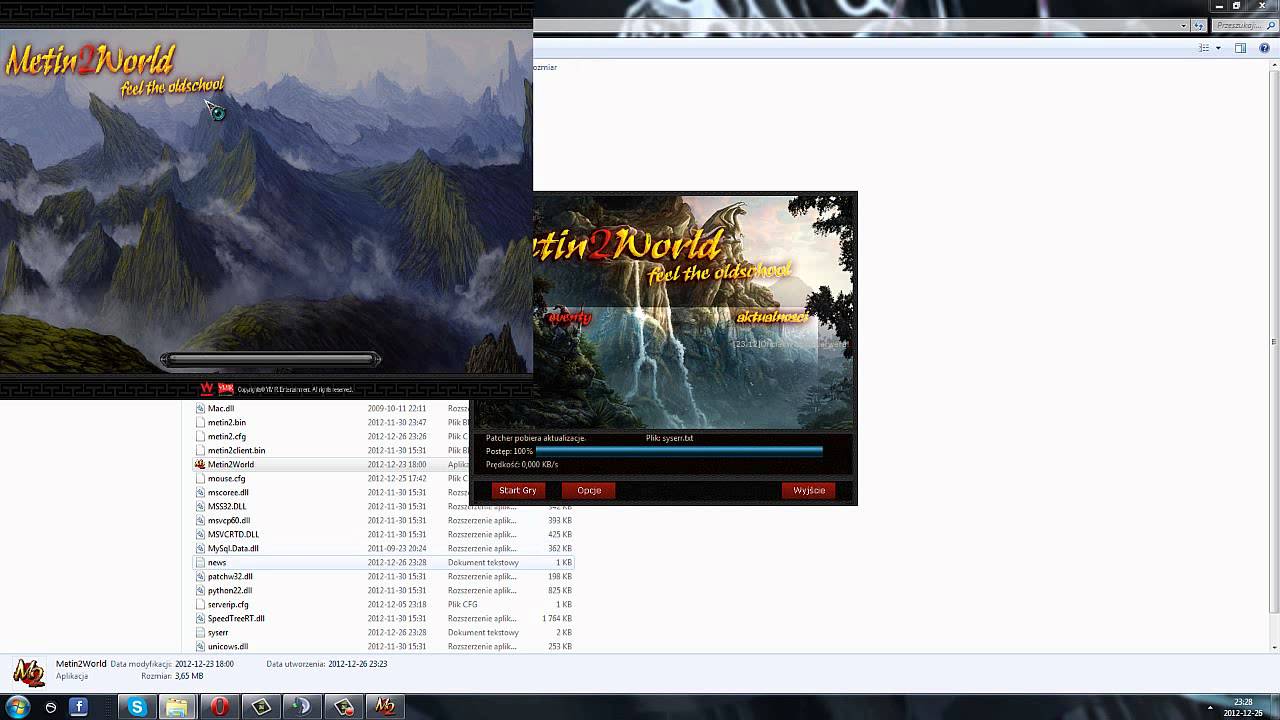Viewport: 1280px width, 720px height.
Task: Click the Start Gry button in patcher
Action: pyautogui.click(x=518, y=490)
